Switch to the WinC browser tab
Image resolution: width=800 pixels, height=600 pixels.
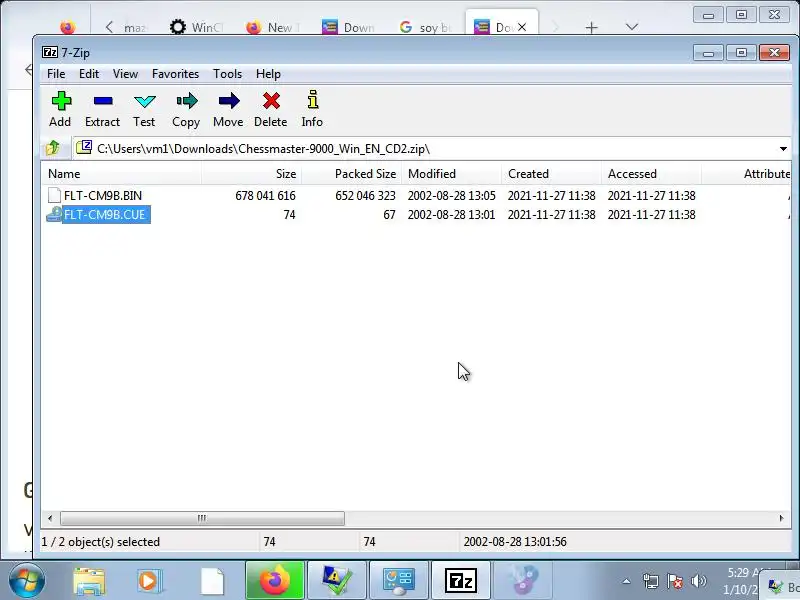pyautogui.click(x=196, y=27)
